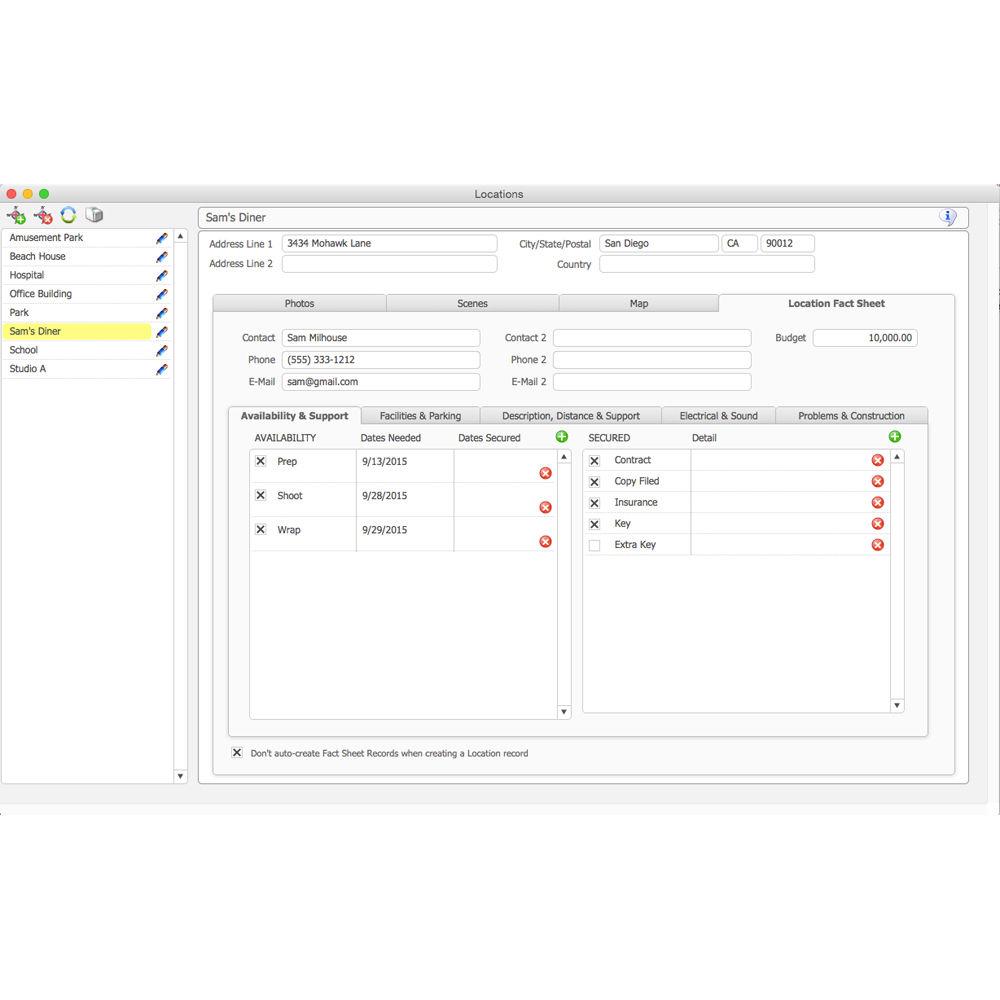Click the green-blue refresh icon

(x=68, y=215)
